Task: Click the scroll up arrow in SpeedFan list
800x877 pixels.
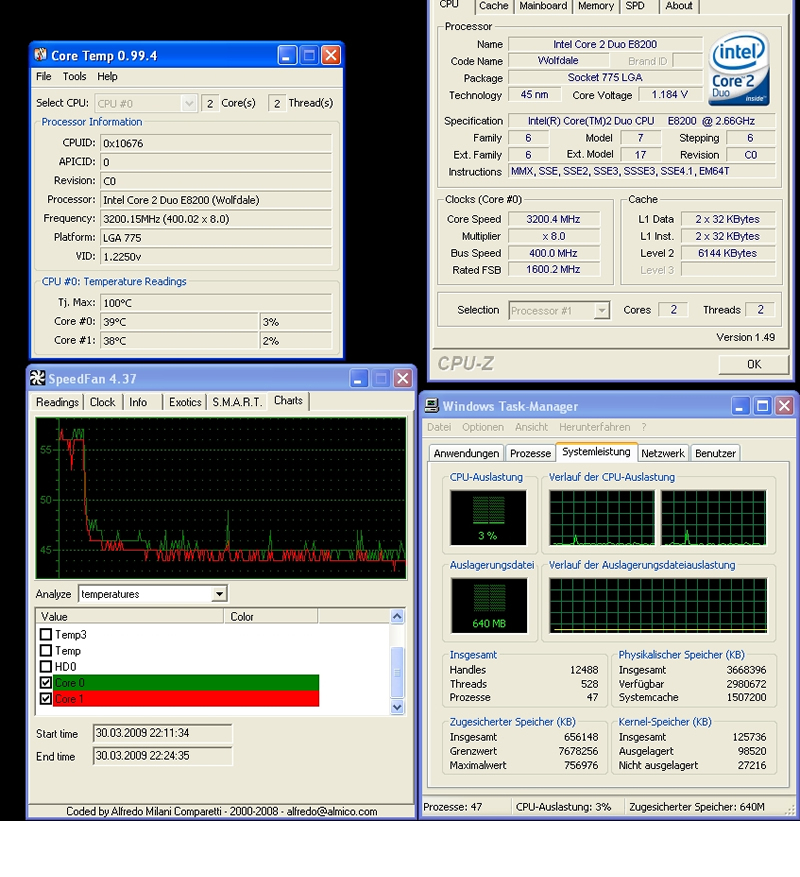Action: point(397,616)
